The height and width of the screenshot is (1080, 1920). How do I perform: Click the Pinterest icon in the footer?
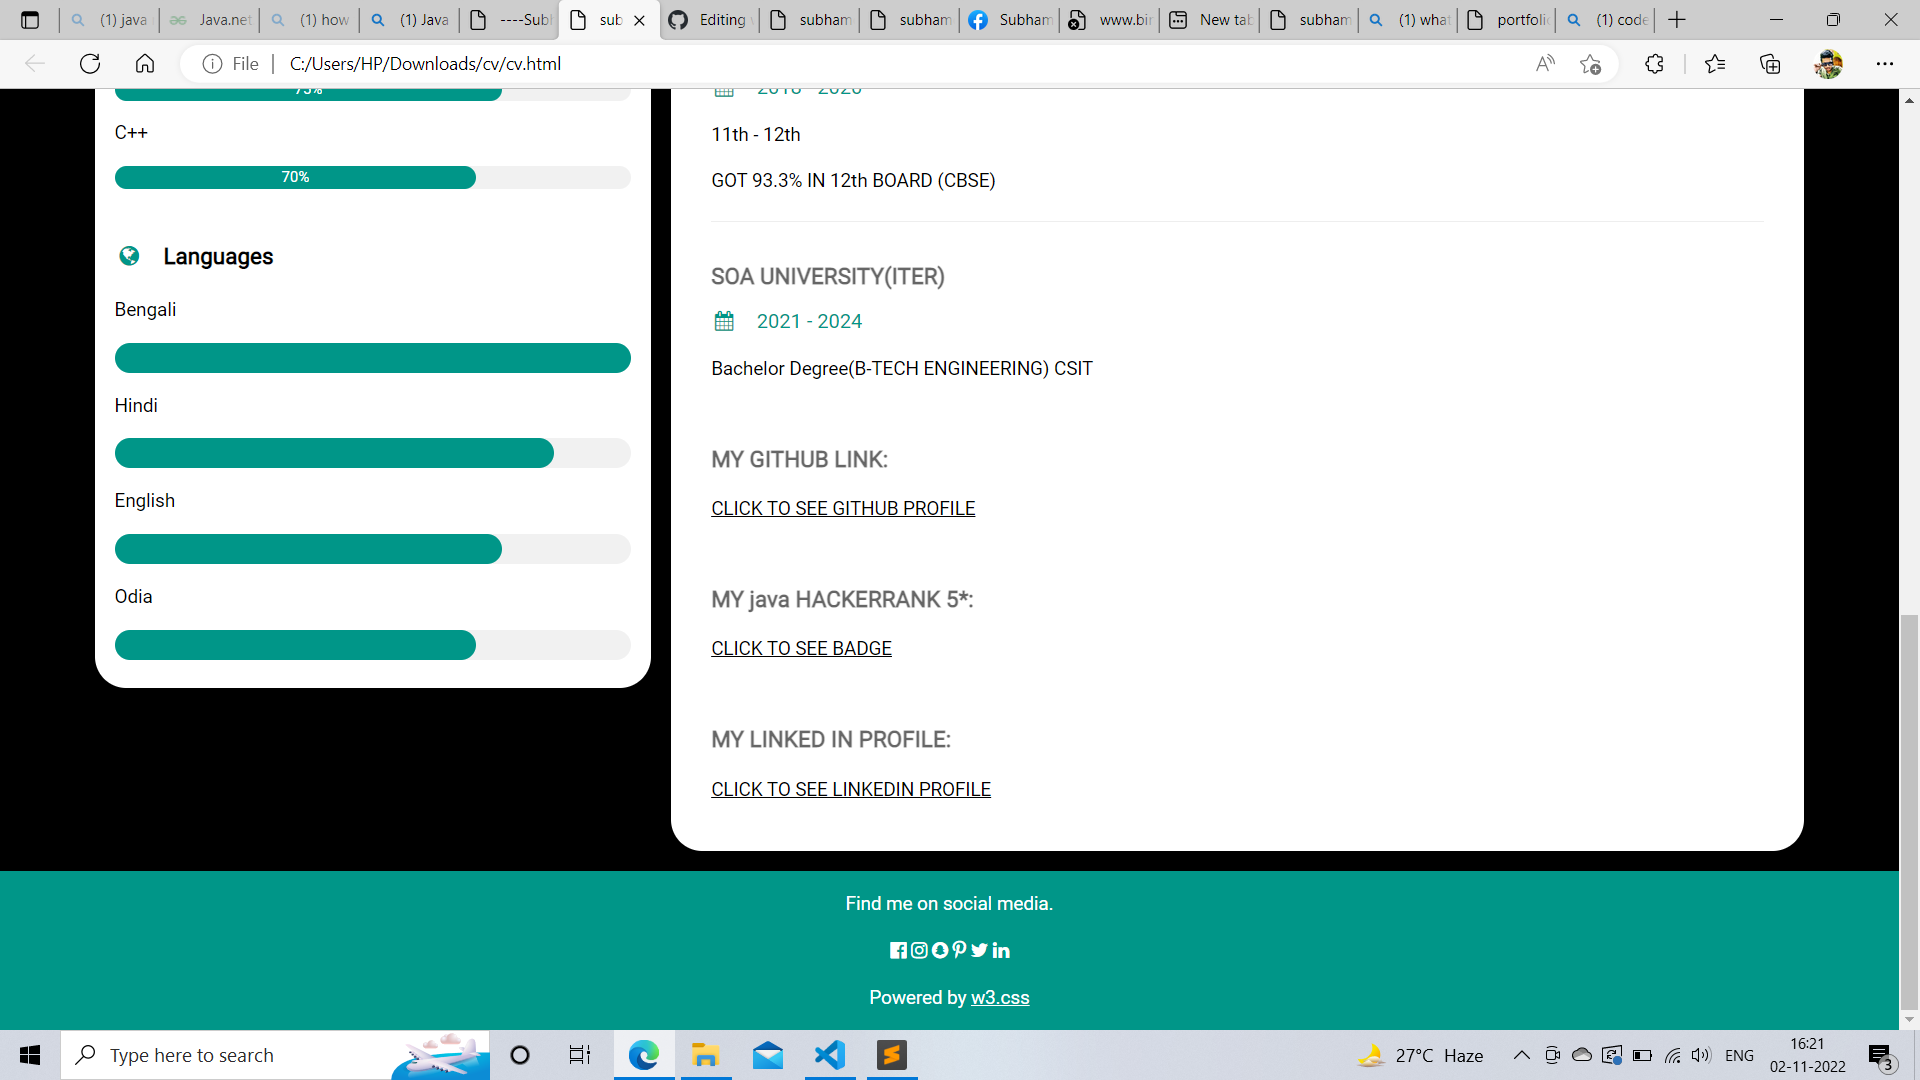959,950
